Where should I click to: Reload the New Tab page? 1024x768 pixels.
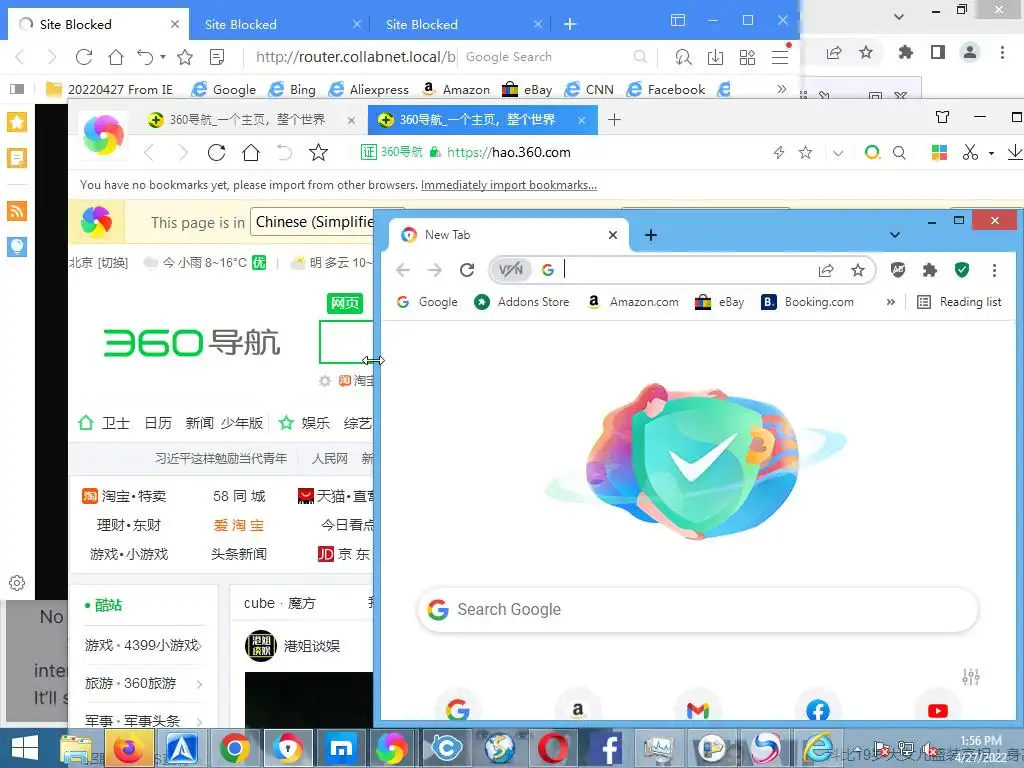[466, 270]
